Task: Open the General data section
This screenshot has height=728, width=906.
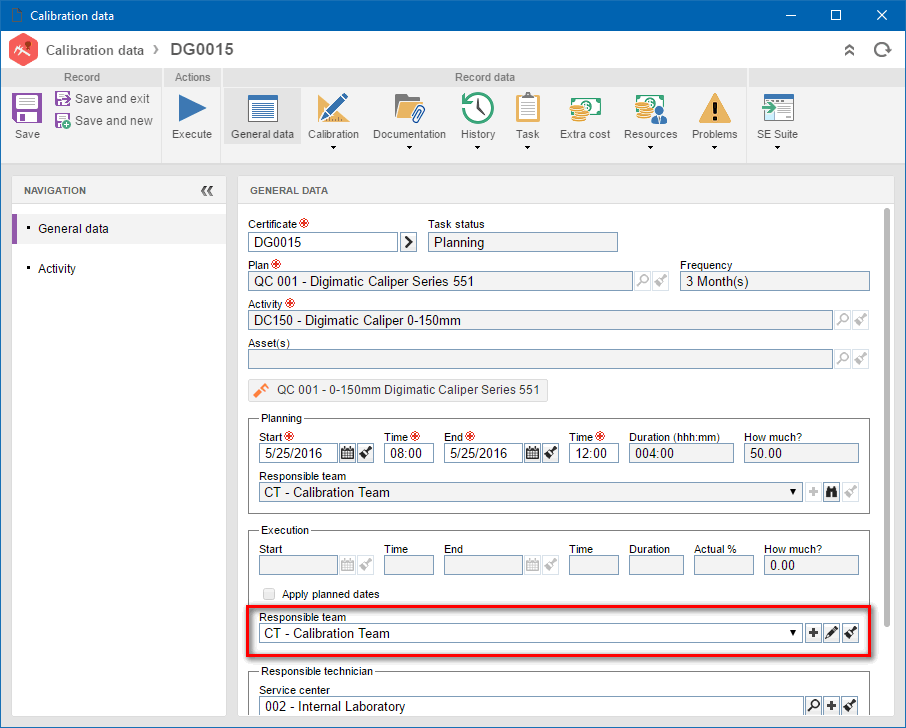Action: [x=262, y=117]
